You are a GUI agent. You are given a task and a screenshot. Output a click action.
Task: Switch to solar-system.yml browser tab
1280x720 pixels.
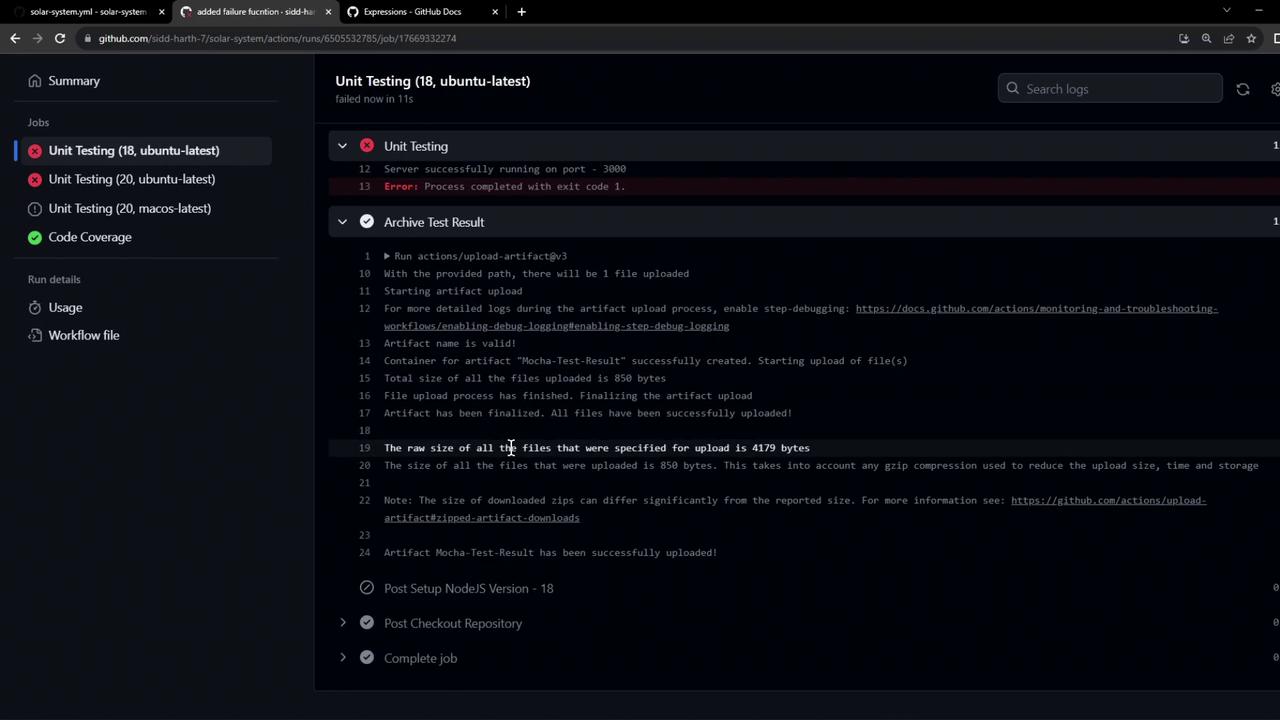click(x=88, y=12)
